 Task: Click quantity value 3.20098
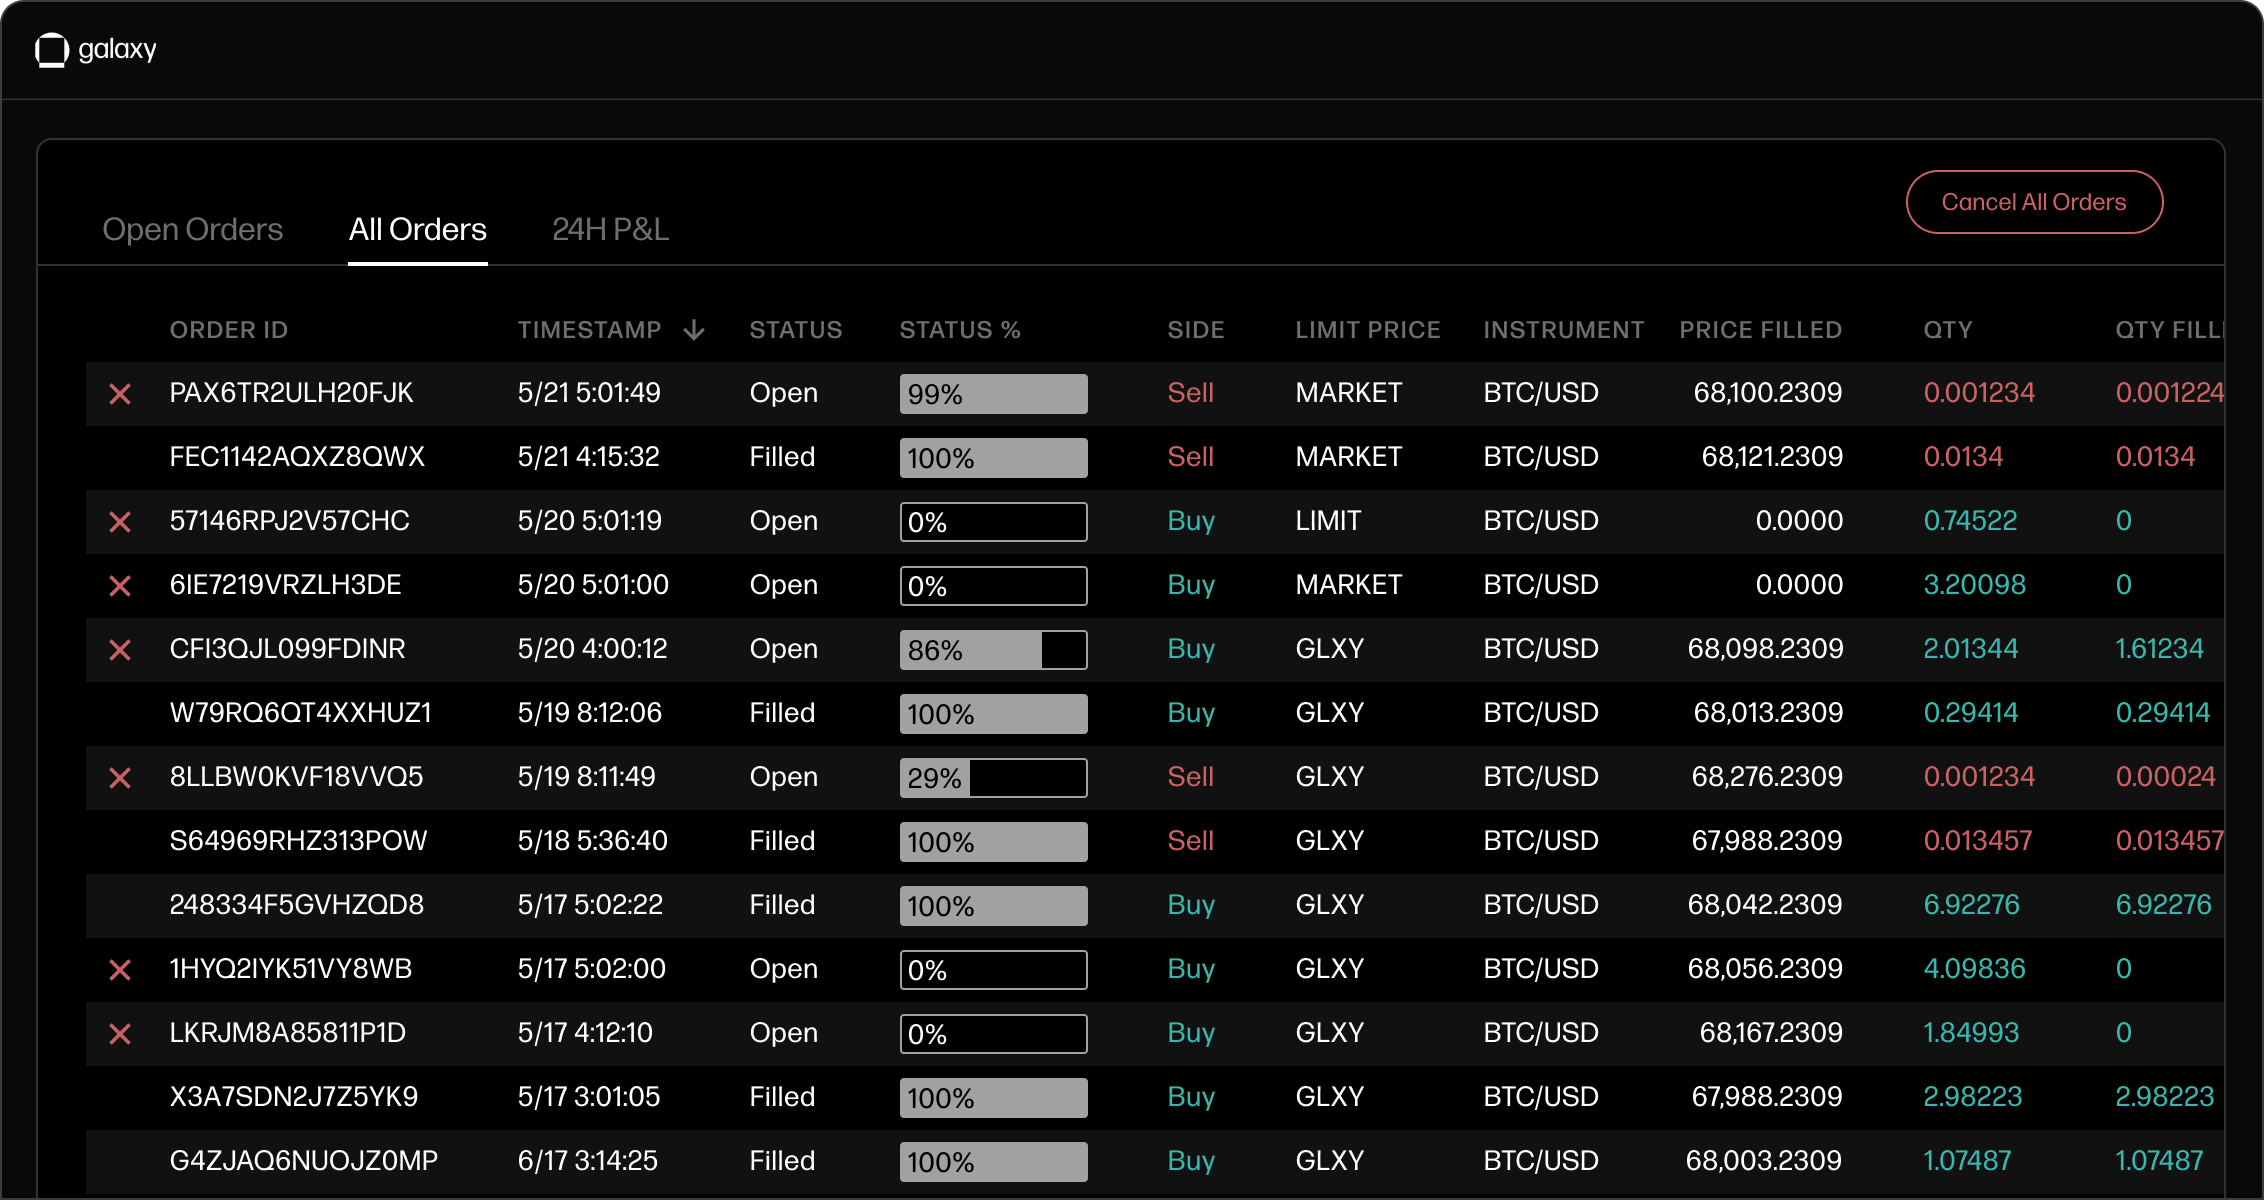[1975, 585]
